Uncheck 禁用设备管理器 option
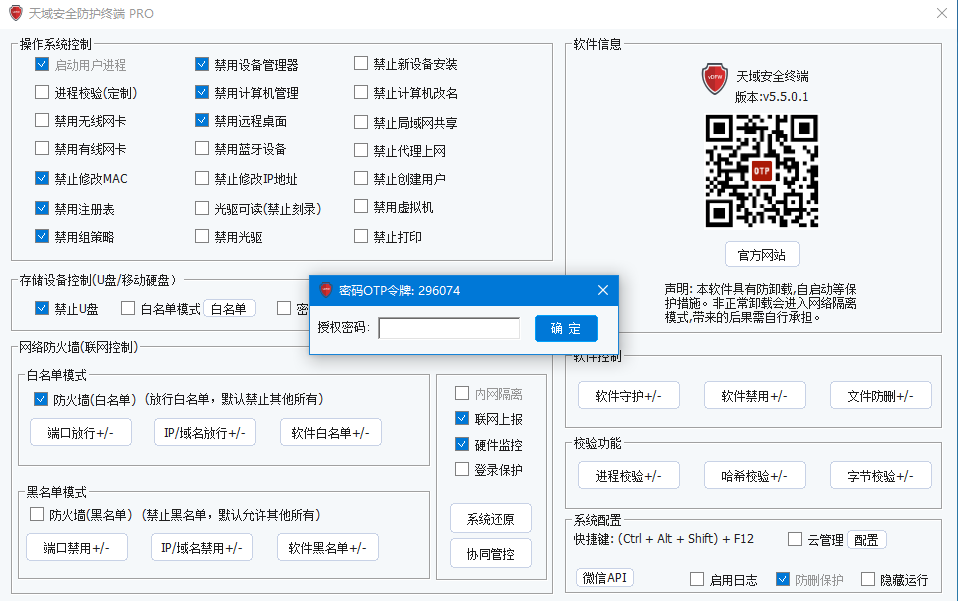The image size is (958, 601). (202, 65)
